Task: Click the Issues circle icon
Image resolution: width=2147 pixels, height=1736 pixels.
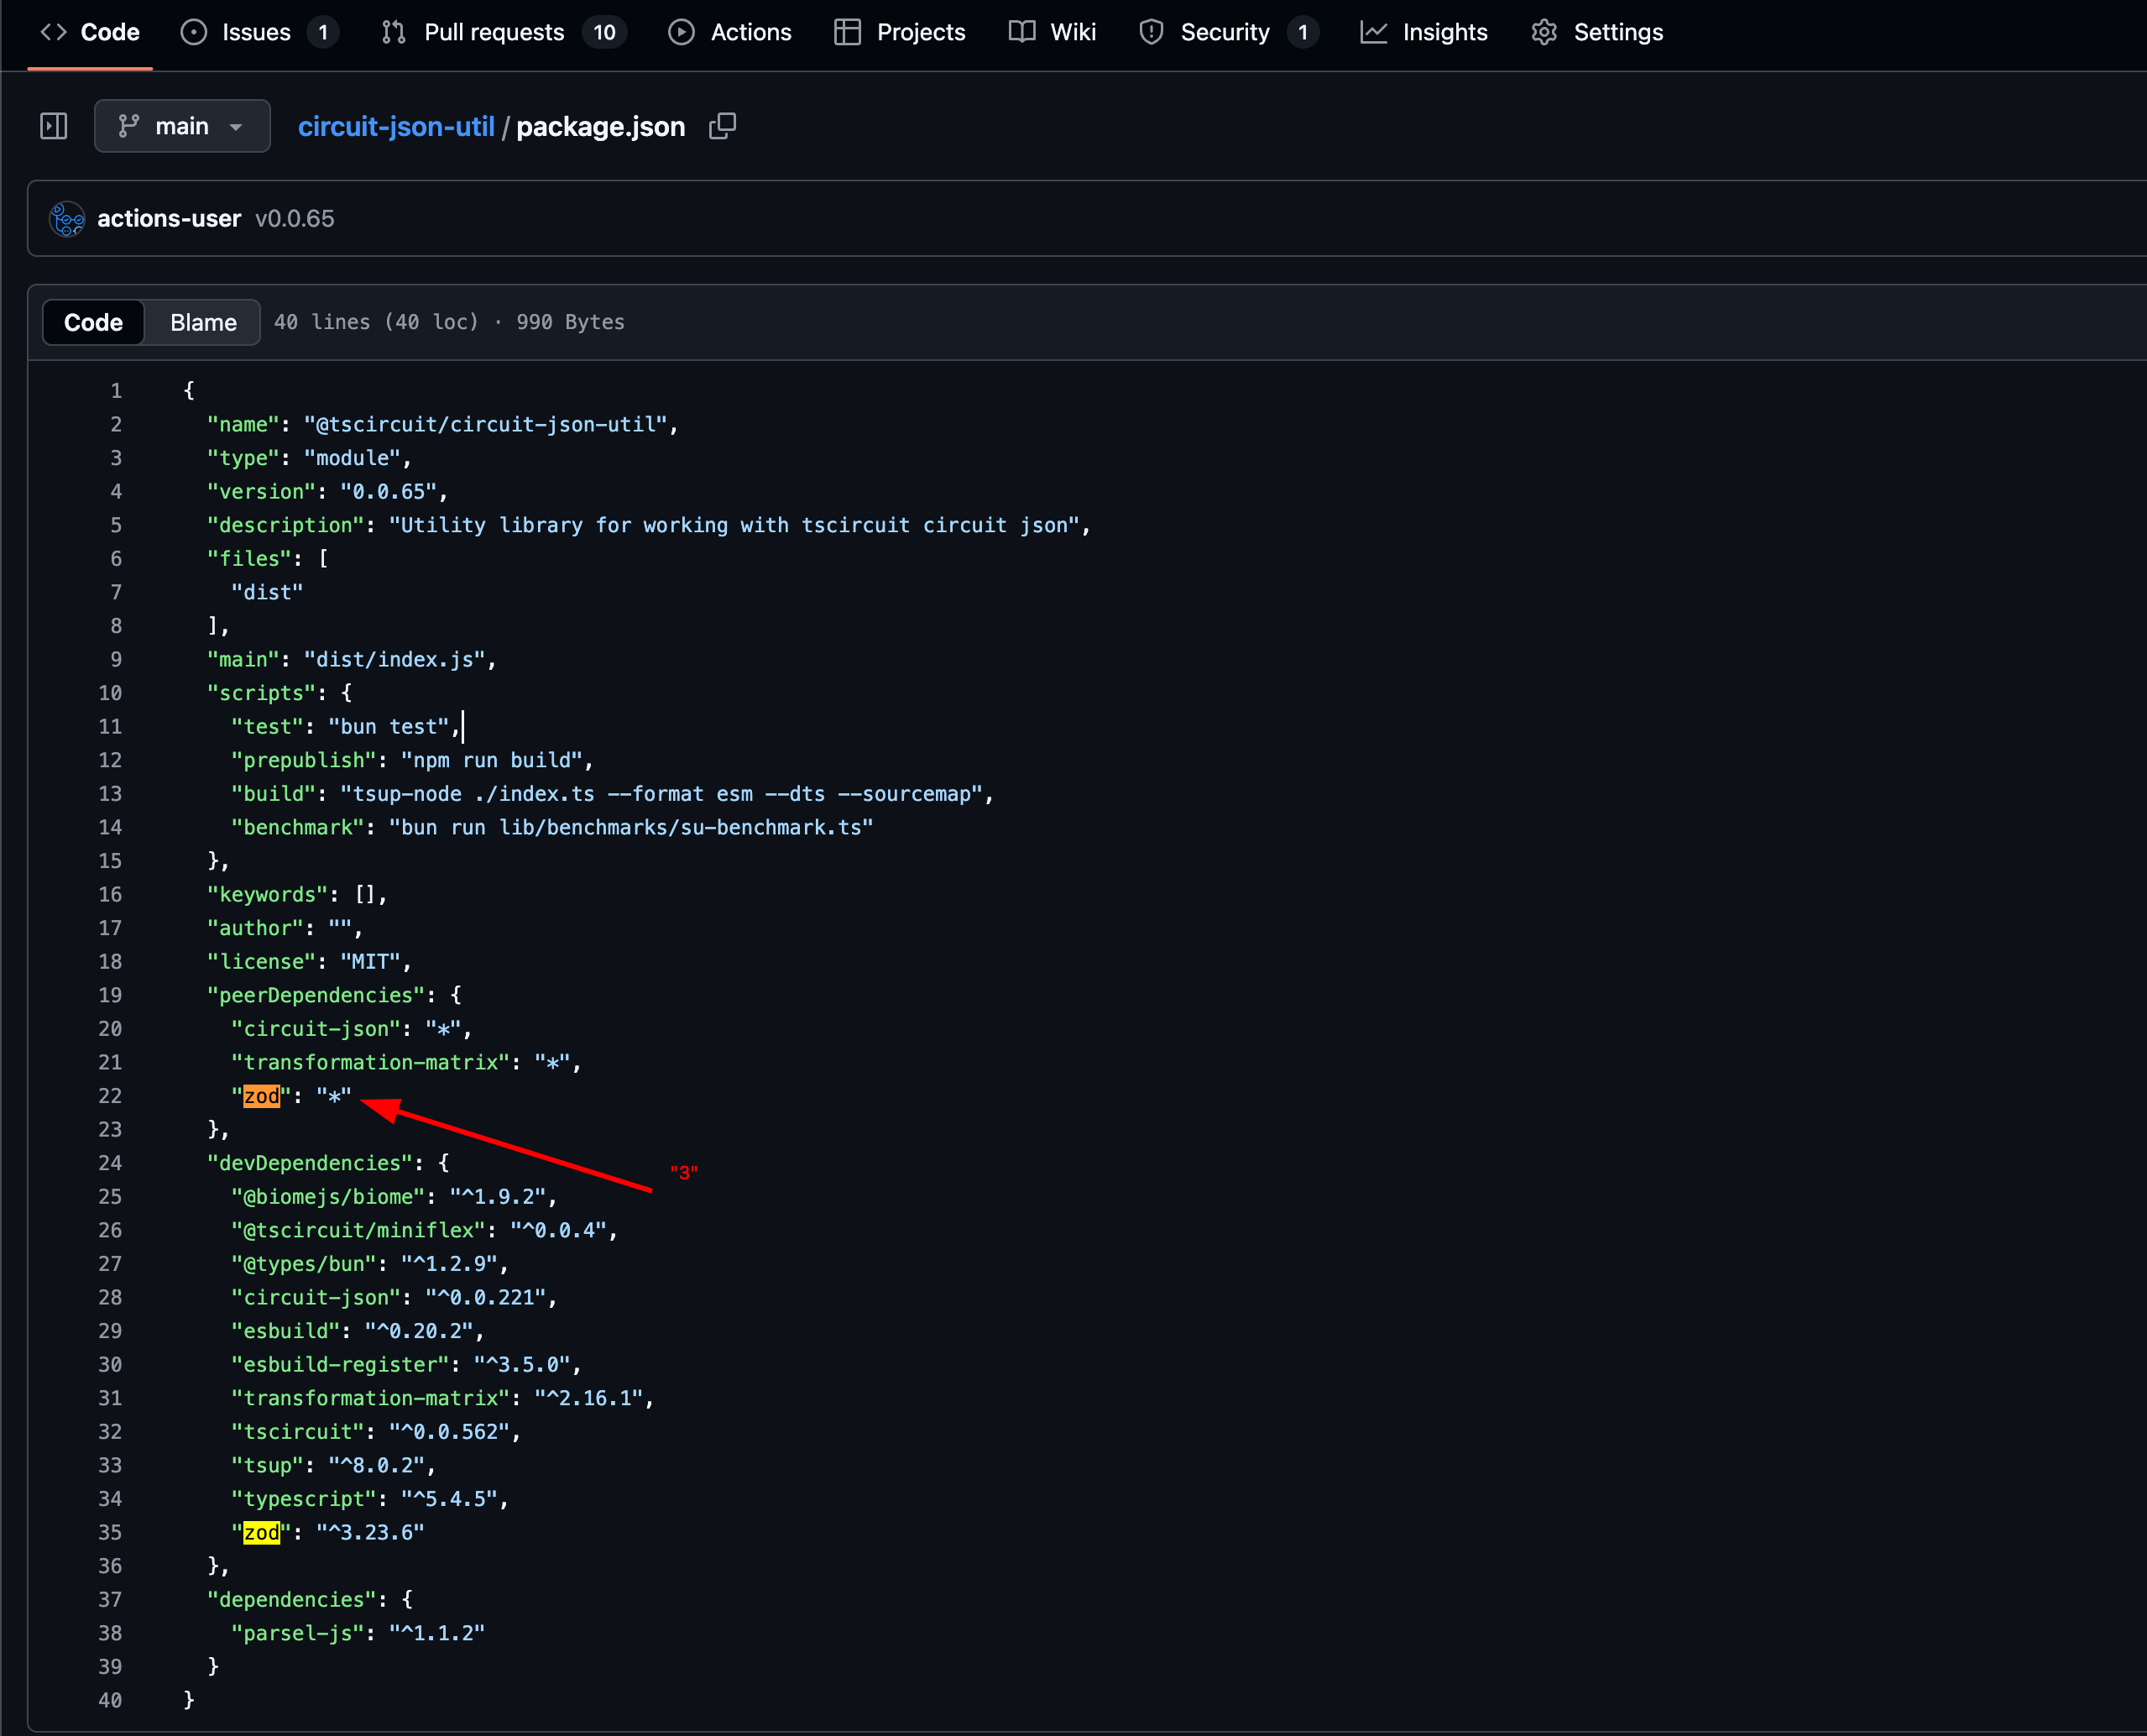Action: (x=193, y=32)
